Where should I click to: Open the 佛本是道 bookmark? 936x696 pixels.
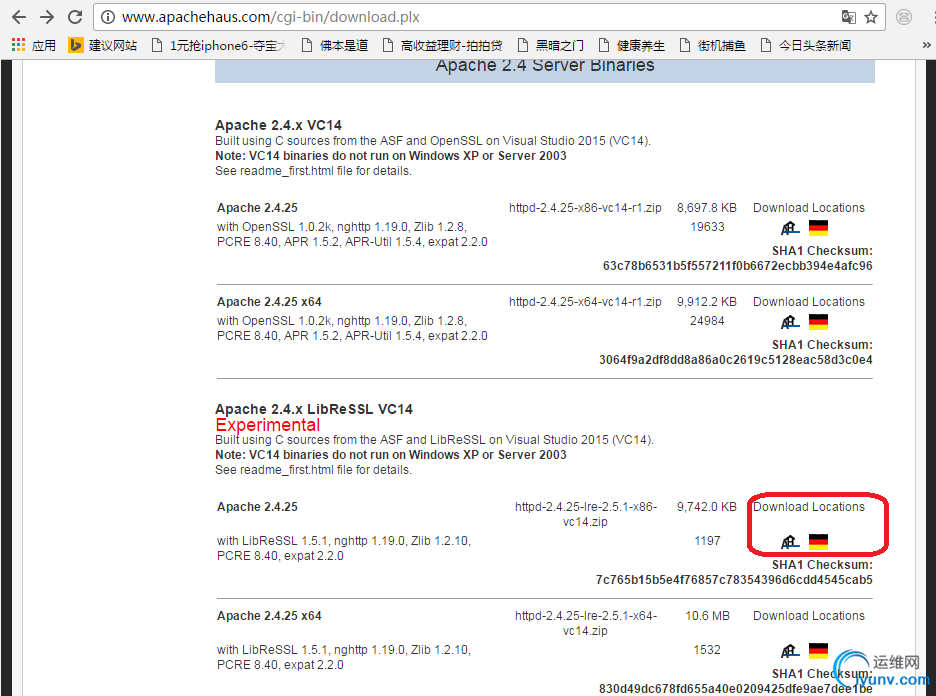pyautogui.click(x=335, y=45)
